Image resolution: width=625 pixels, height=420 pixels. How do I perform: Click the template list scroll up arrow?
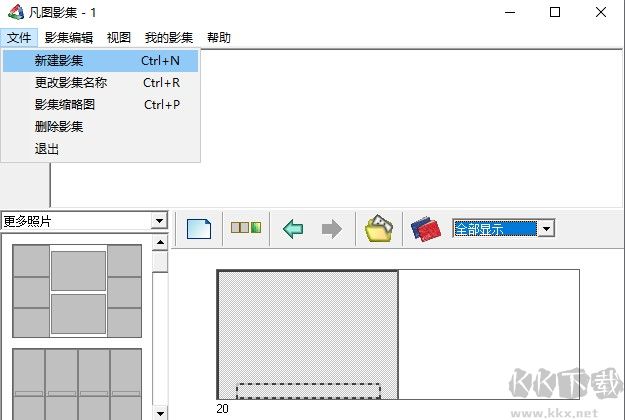(160, 242)
